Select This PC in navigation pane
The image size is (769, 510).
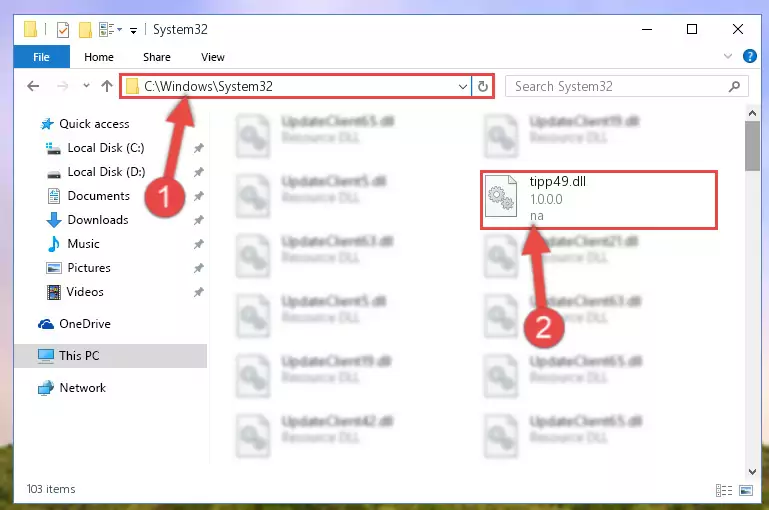[110, 356]
